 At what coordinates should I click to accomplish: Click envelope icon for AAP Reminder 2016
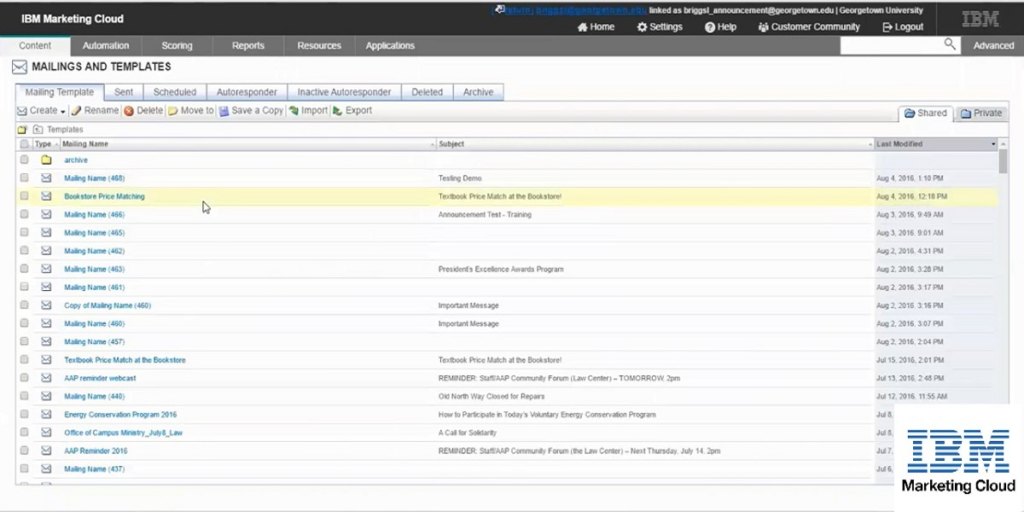(46, 451)
